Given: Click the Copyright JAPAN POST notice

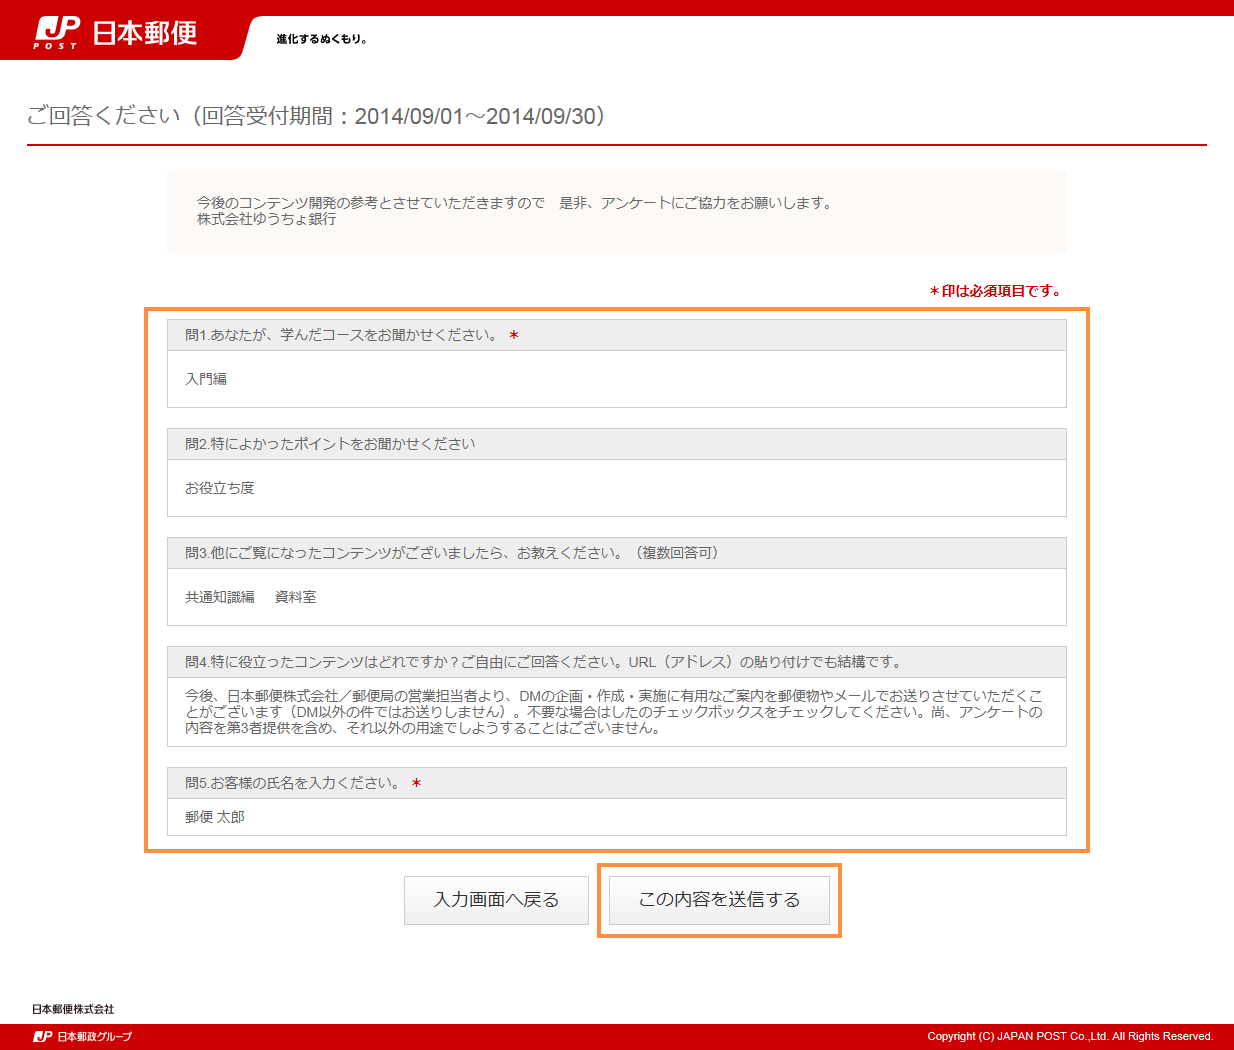Looking at the screenshot, I should (x=1070, y=1037).
